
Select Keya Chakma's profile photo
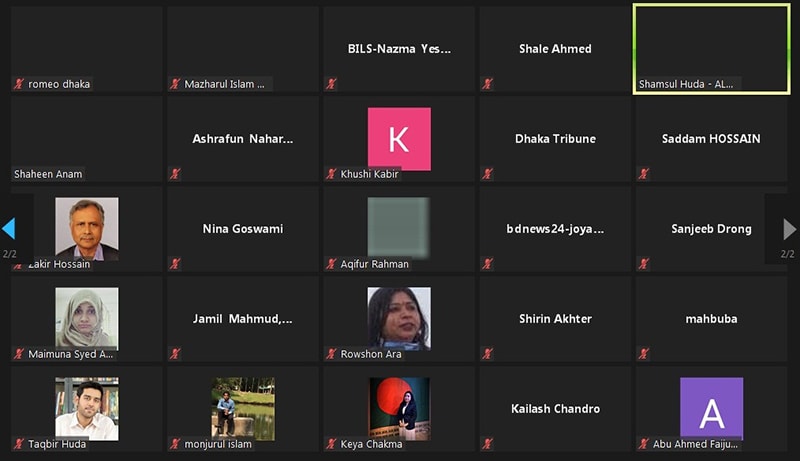click(x=399, y=408)
